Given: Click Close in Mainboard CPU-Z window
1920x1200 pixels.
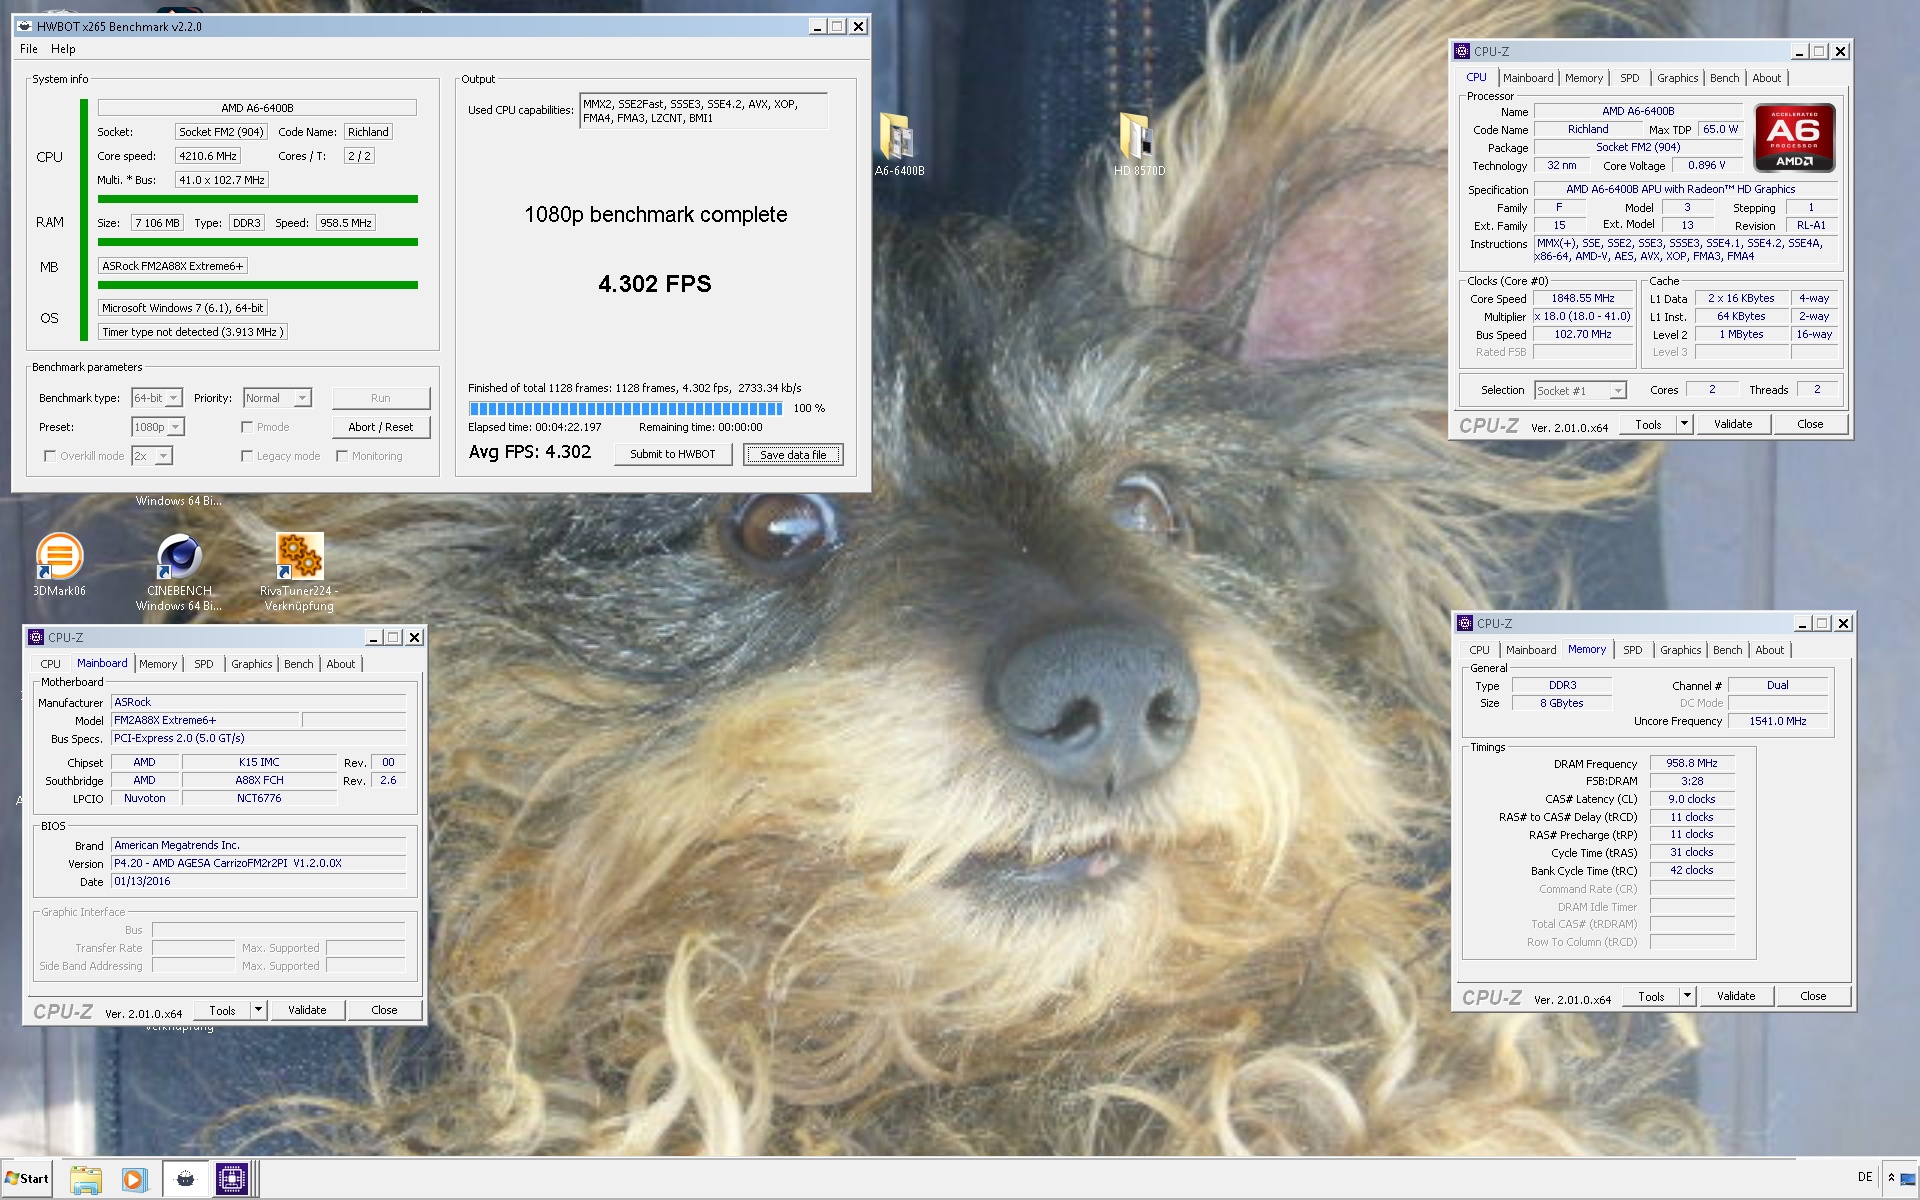Looking at the screenshot, I should 384,1010.
